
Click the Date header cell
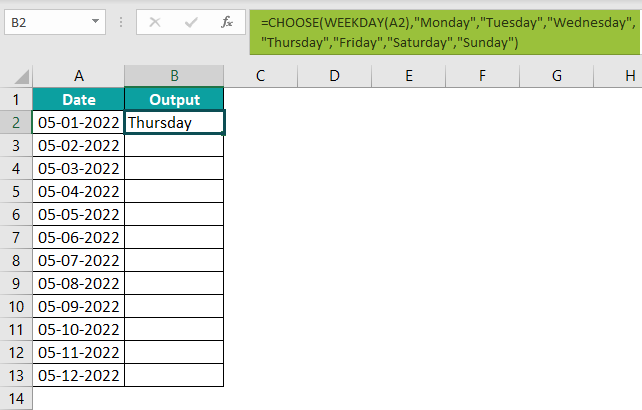coord(79,100)
